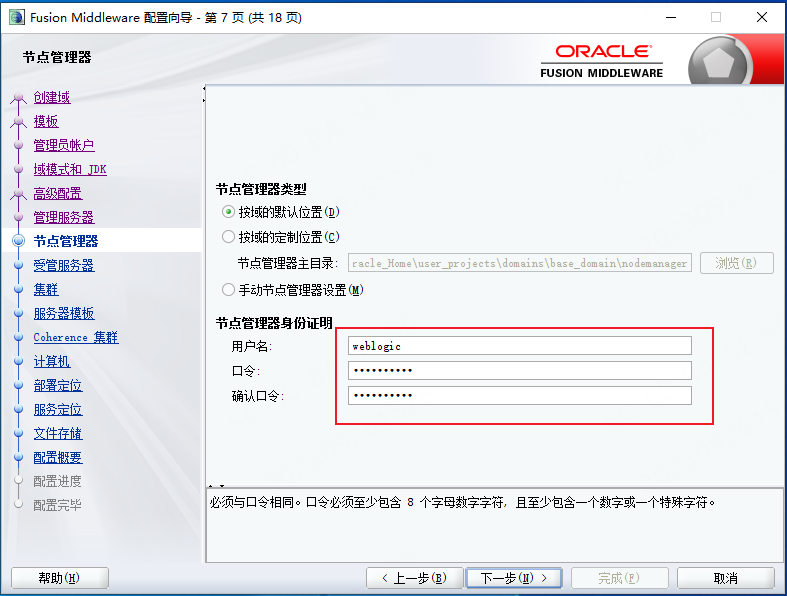
Task: Cancel the wizard with 取消
Action: 725,578
